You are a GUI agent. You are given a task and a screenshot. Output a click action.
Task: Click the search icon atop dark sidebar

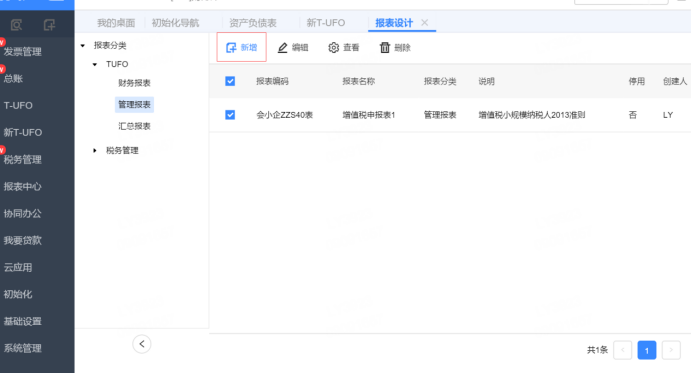(x=16, y=25)
